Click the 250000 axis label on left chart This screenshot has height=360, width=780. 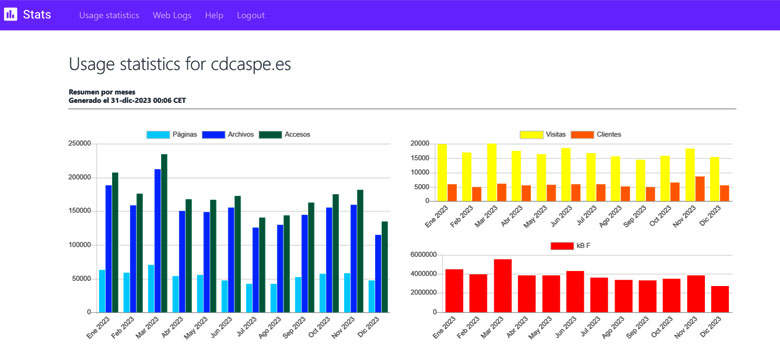point(80,144)
